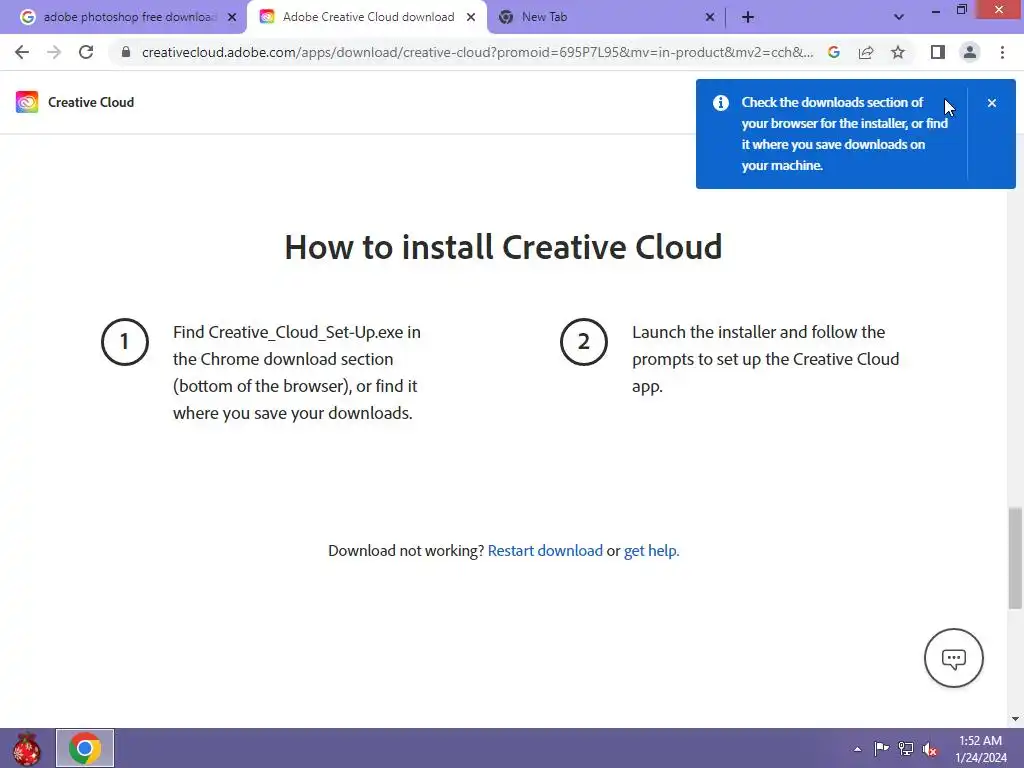Click the Google icon in the address bar
1024x768 pixels.
click(834, 52)
